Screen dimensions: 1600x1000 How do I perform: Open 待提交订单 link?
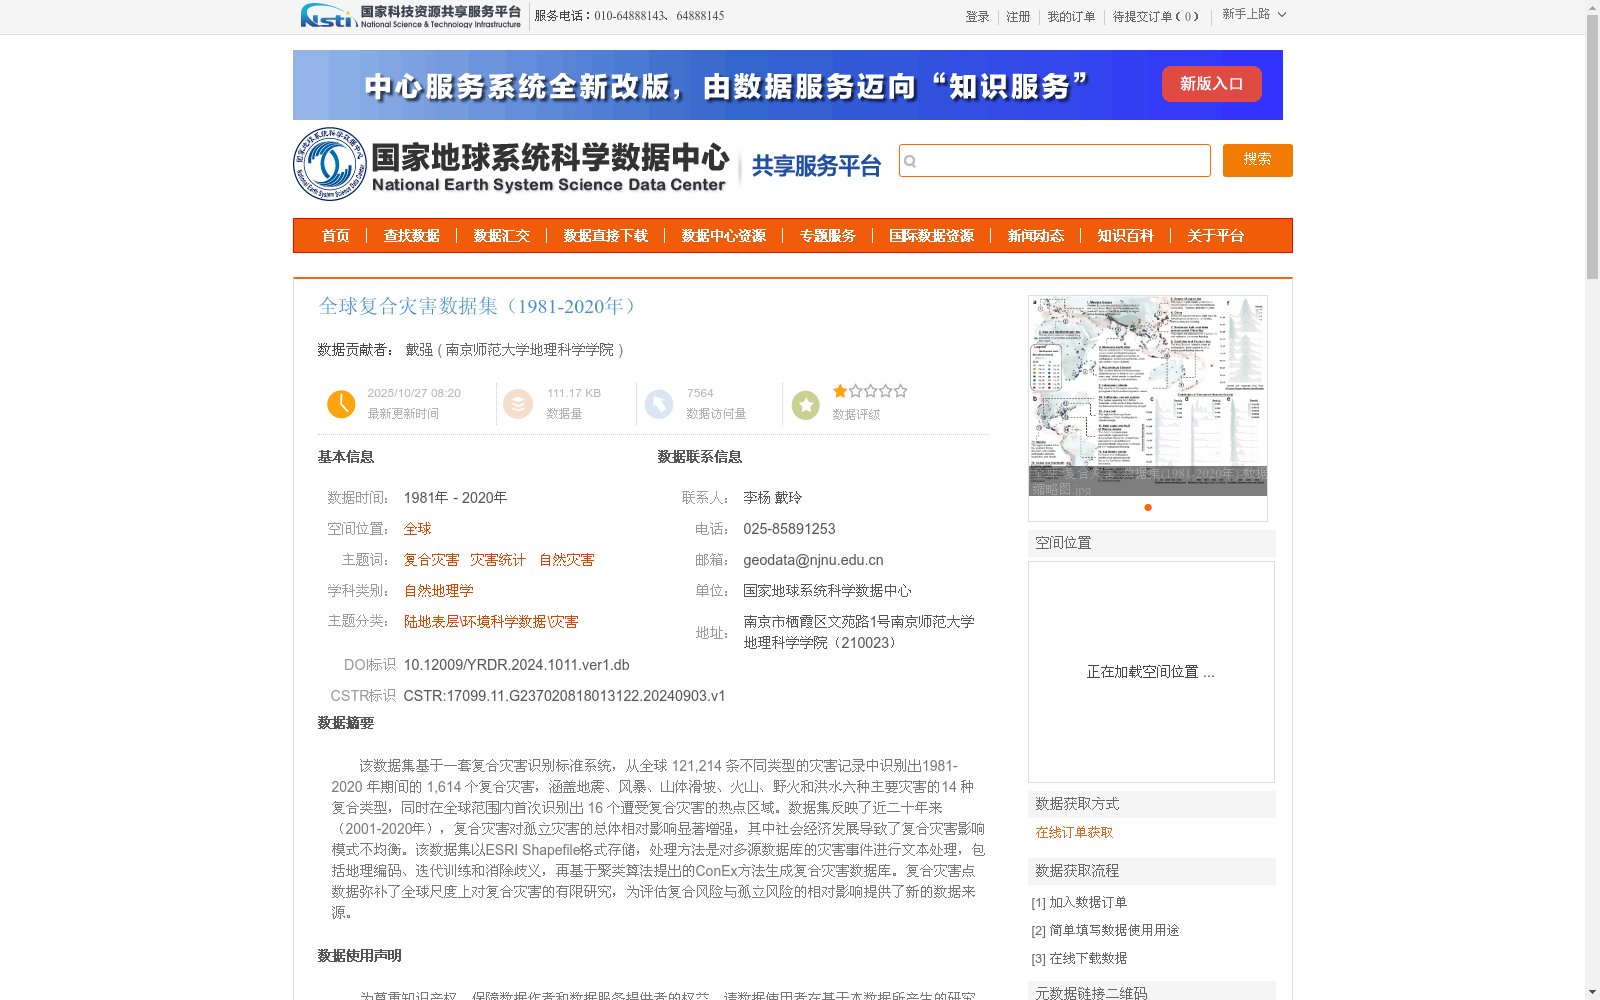pyautogui.click(x=1155, y=17)
